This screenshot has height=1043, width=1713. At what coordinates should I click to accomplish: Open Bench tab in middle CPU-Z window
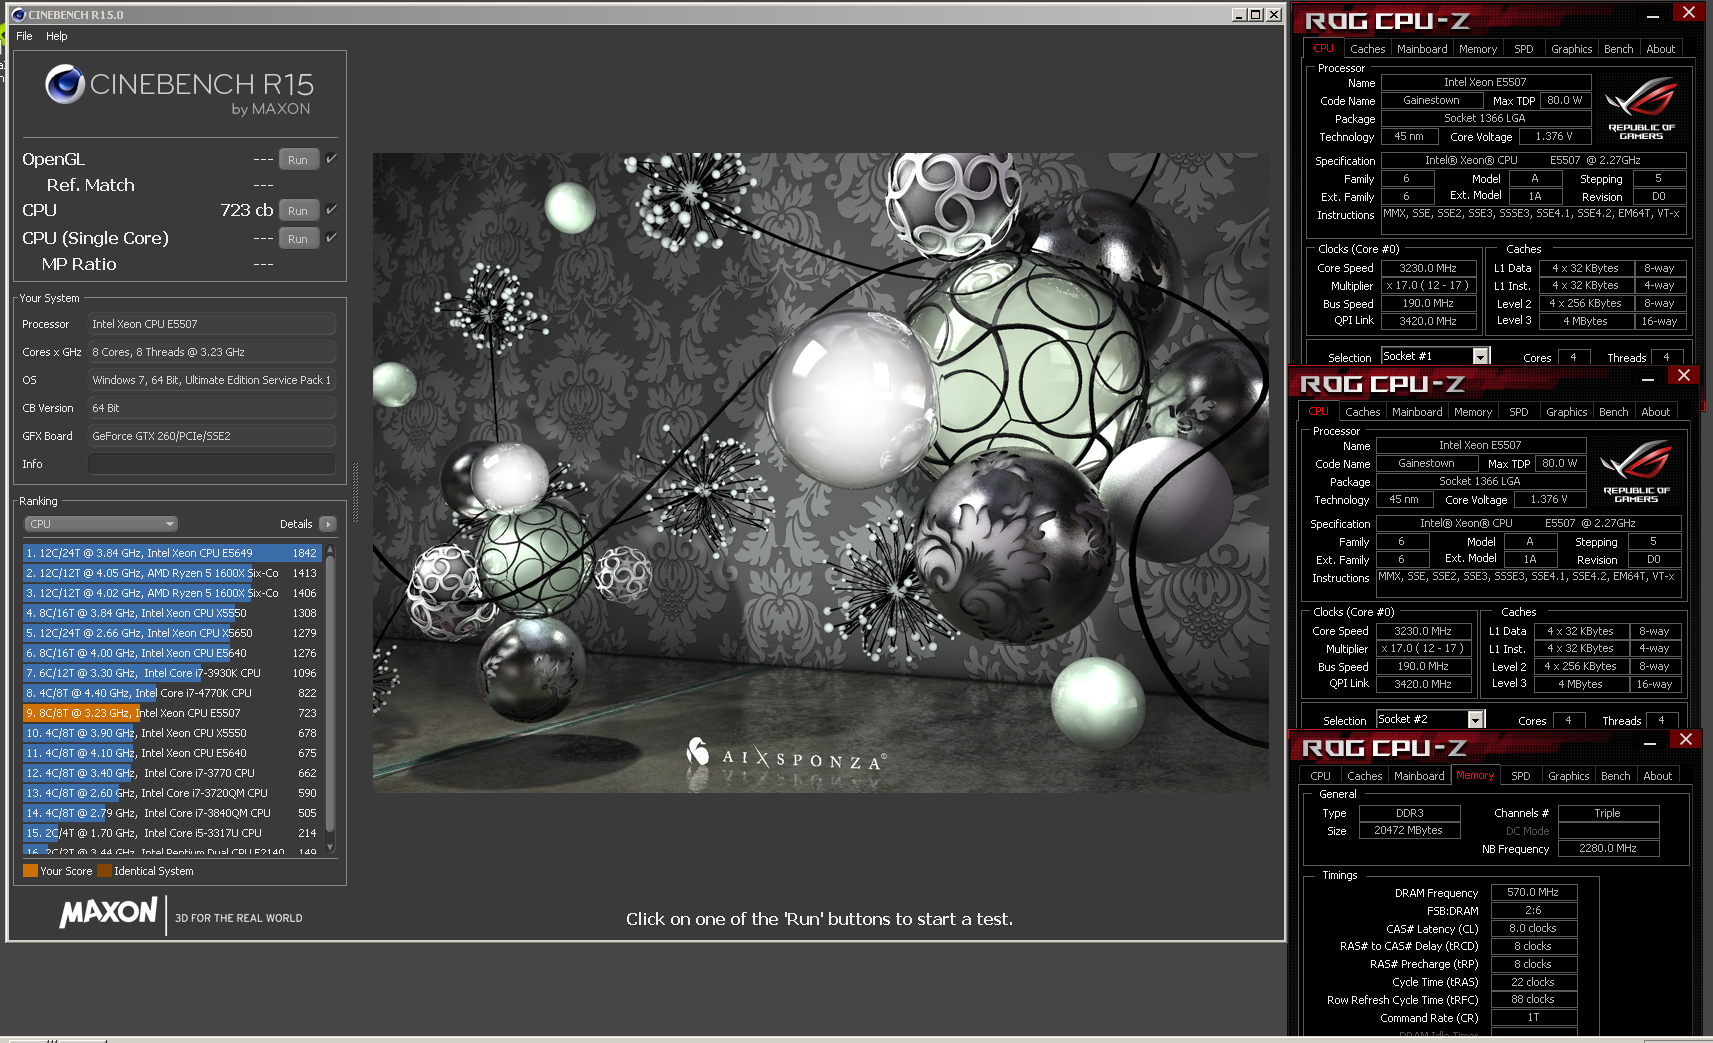1613,412
